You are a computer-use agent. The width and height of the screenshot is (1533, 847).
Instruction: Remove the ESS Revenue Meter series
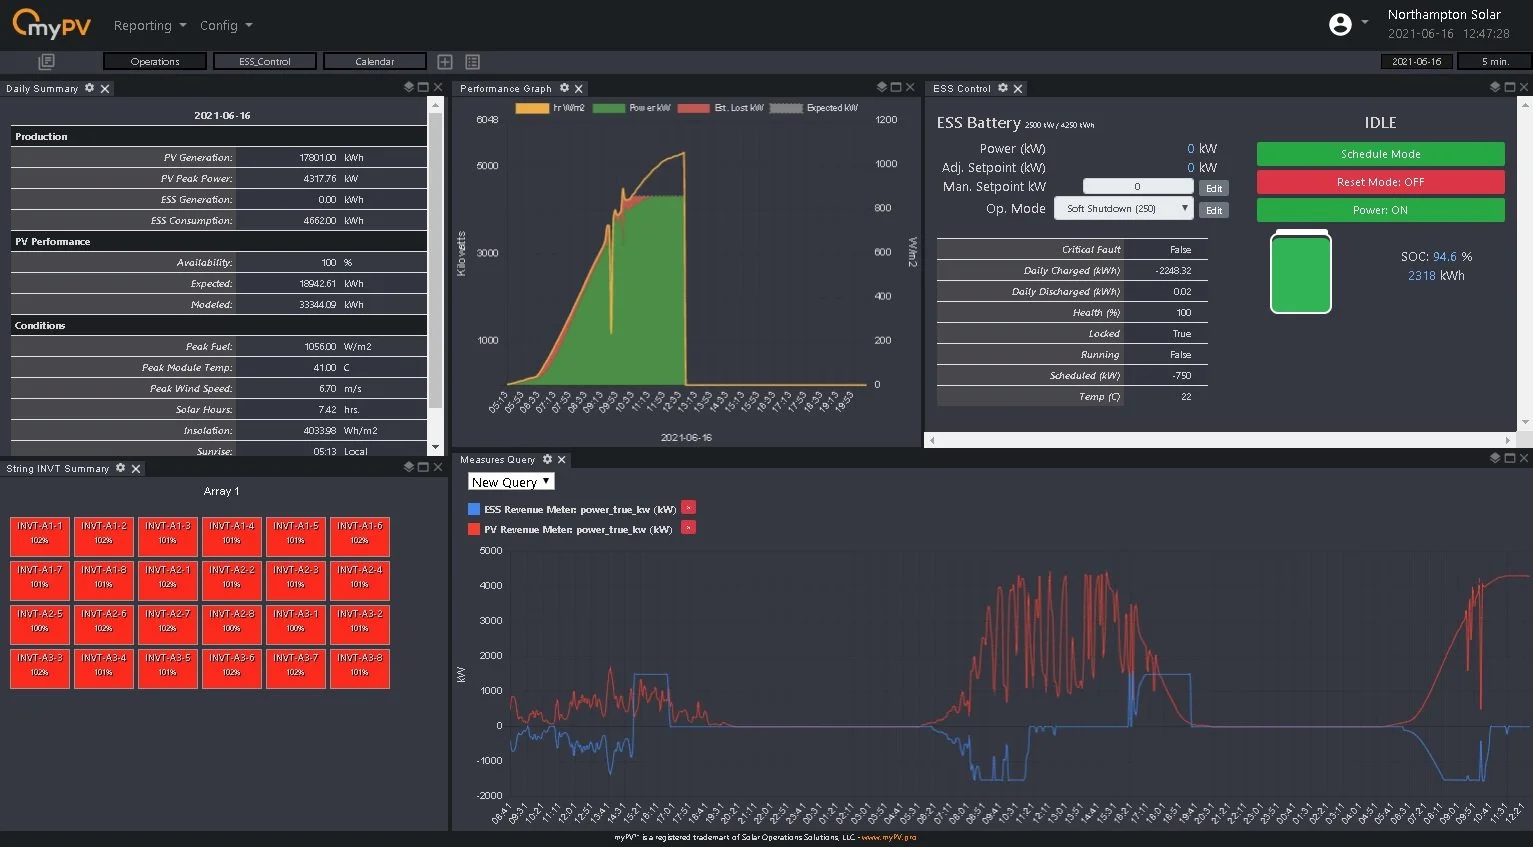coord(688,508)
